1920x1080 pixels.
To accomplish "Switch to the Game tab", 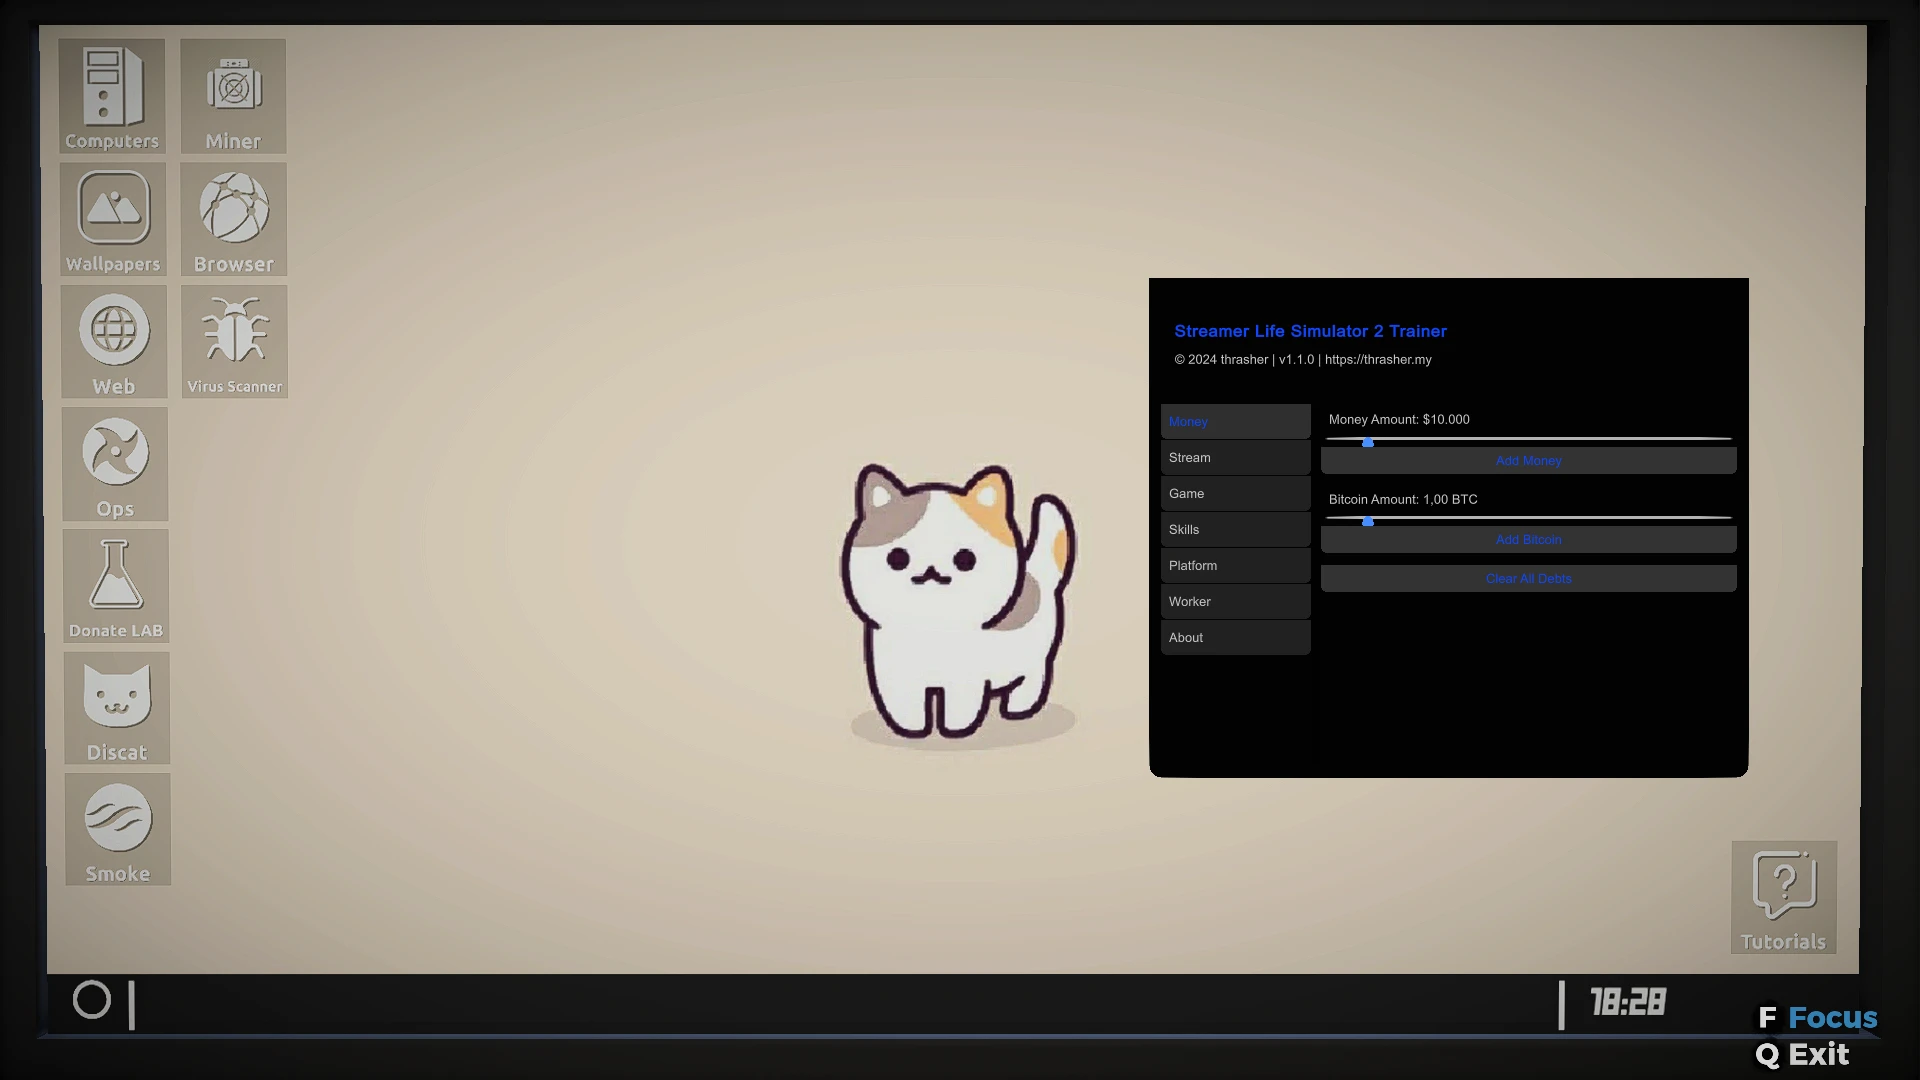I will tap(1236, 494).
